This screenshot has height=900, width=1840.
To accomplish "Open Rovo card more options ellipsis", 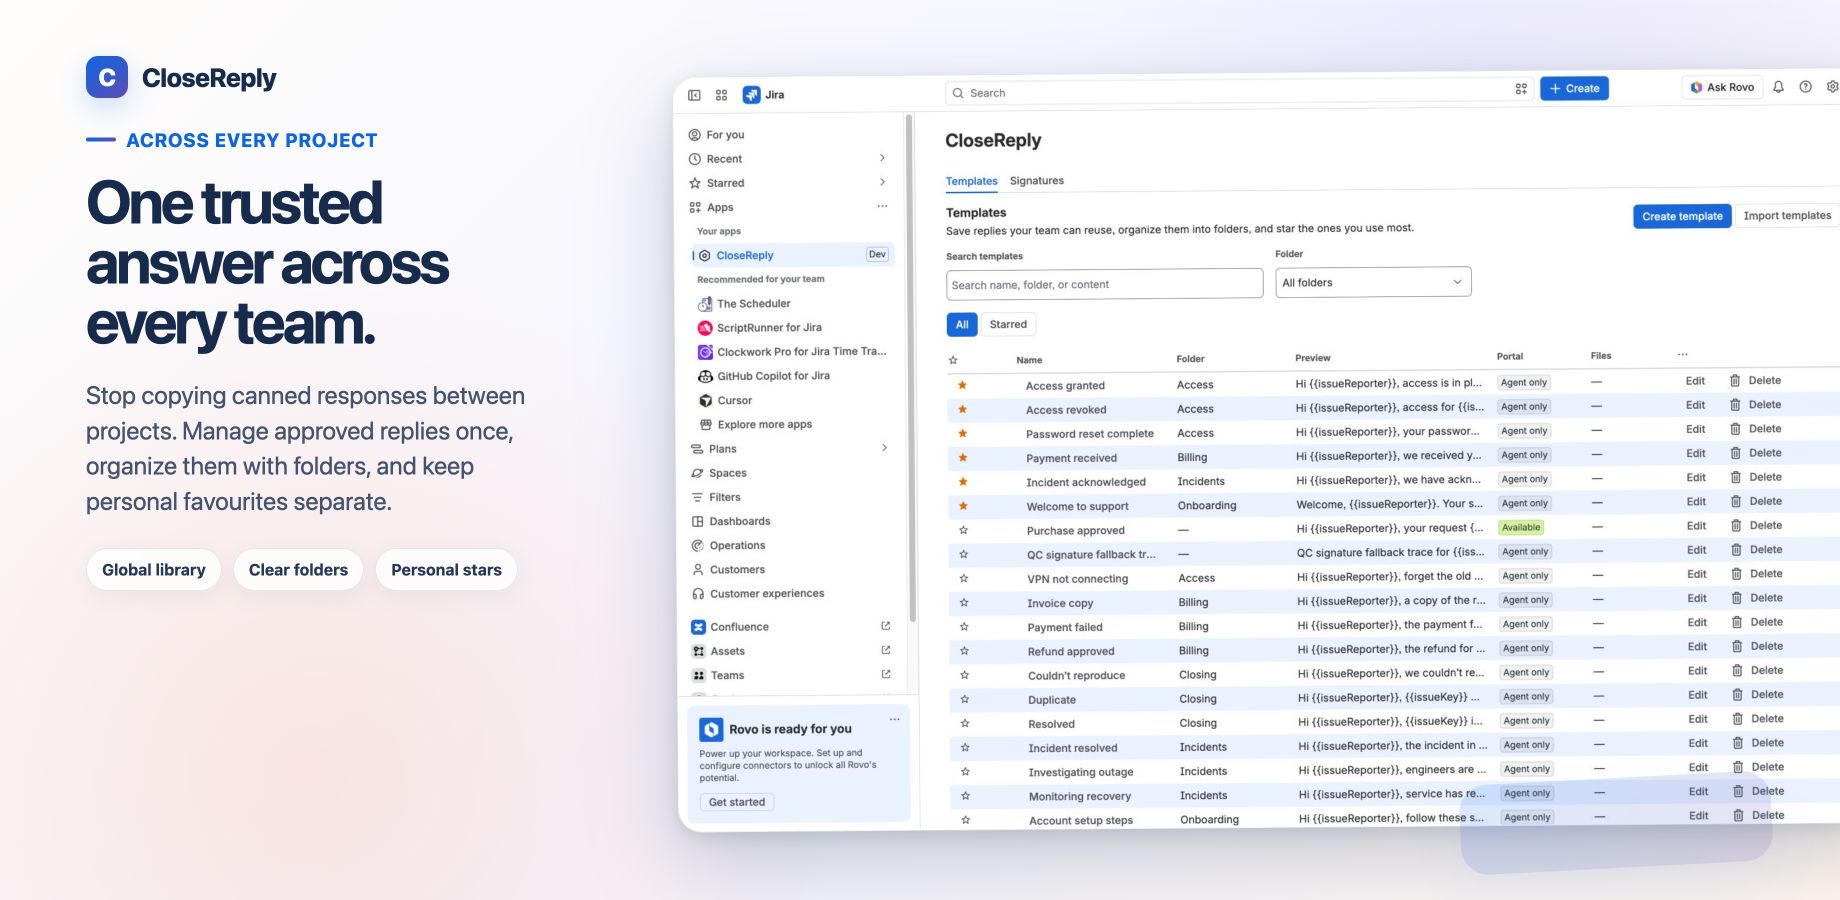I will 894,719.
